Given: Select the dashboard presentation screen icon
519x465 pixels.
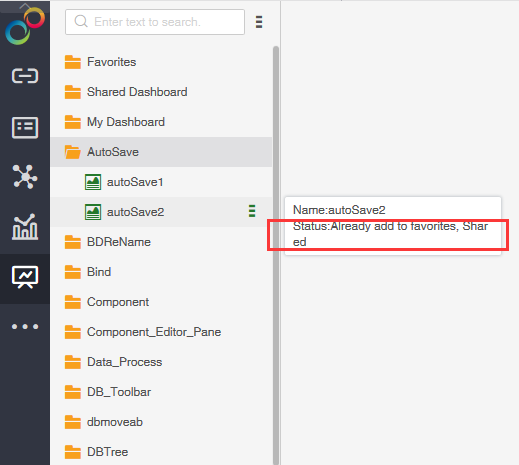Looking at the screenshot, I should pos(25,277).
